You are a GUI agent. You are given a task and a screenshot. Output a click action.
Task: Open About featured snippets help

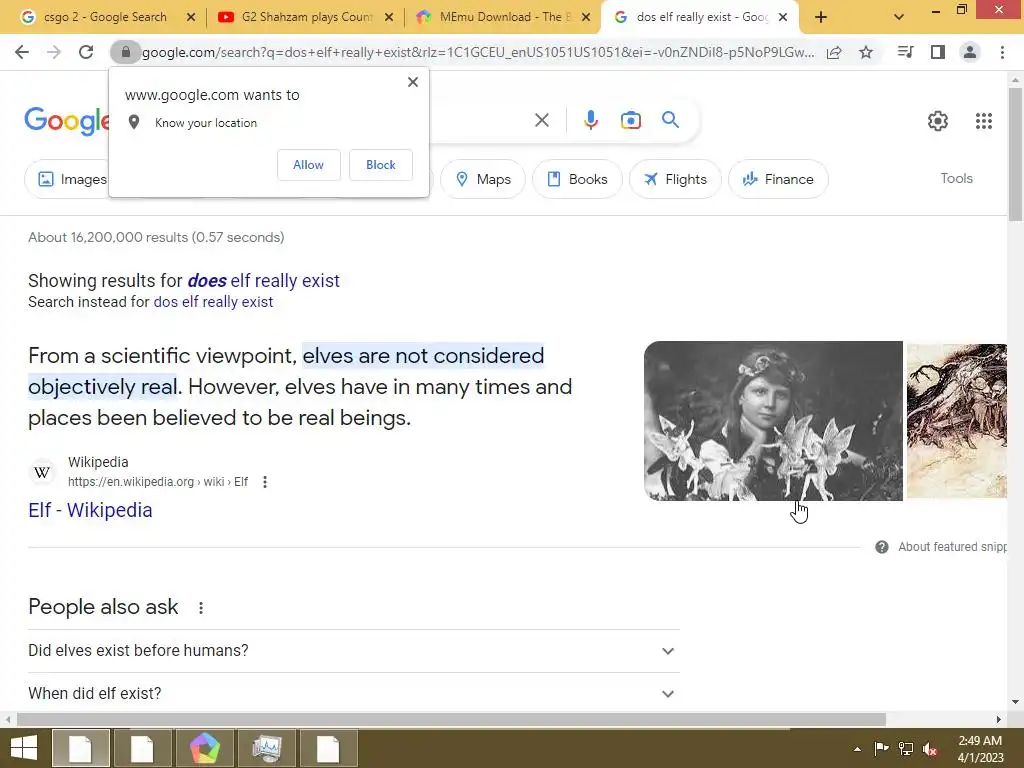pos(941,547)
